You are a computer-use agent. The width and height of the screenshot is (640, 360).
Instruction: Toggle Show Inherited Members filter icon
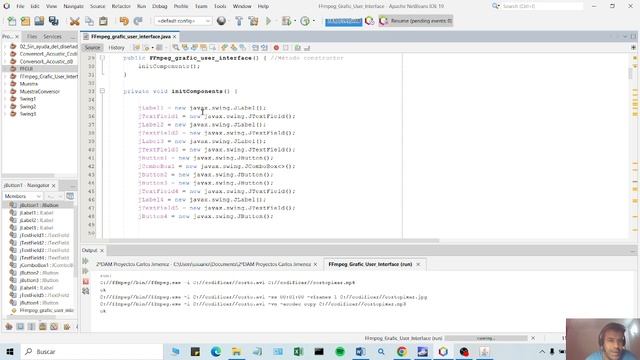pos(9,327)
